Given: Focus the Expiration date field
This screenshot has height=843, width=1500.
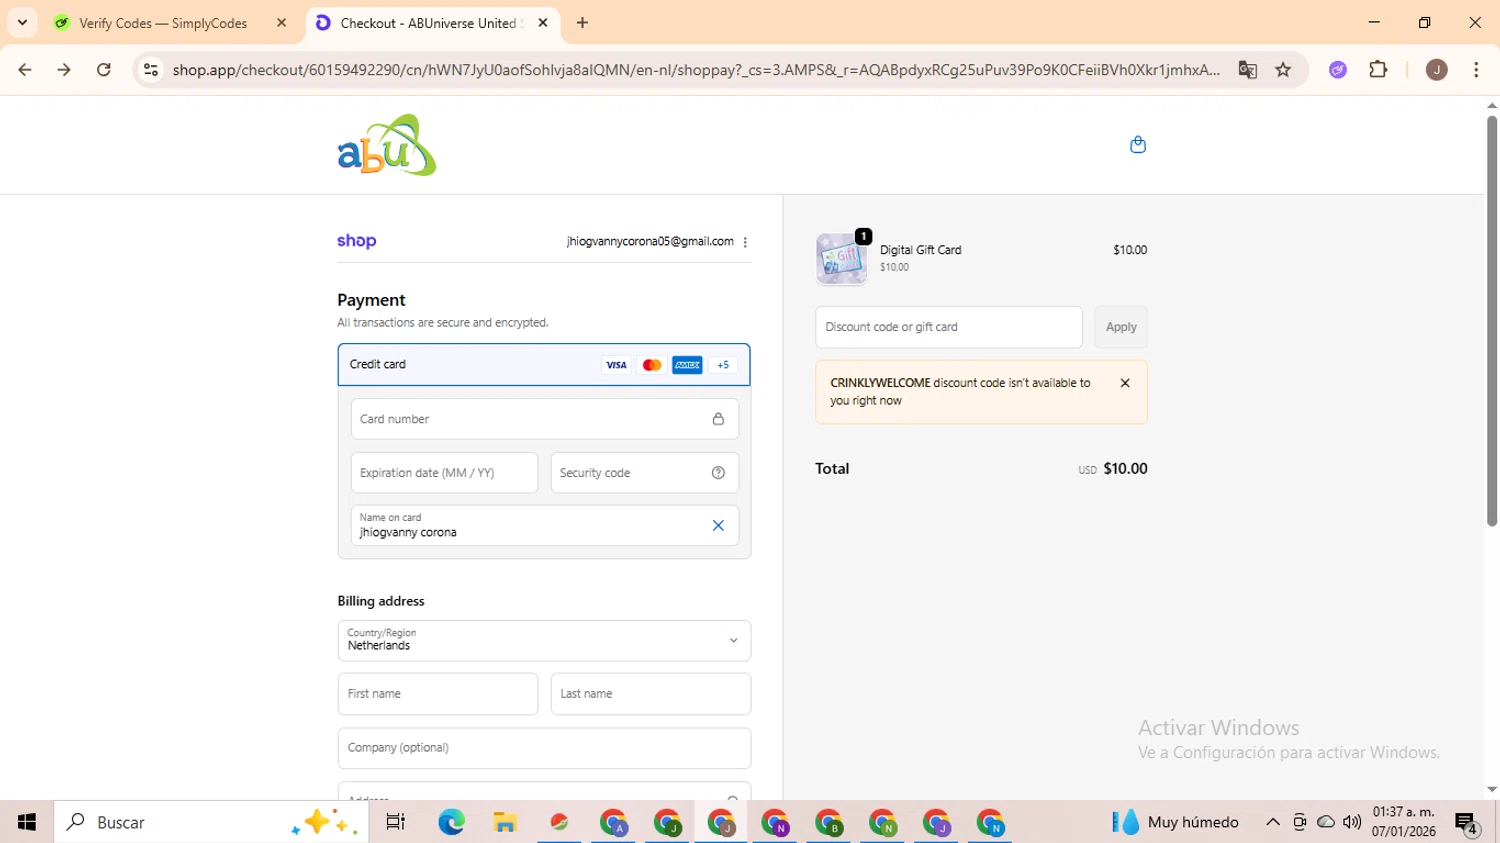Looking at the screenshot, I should [x=444, y=473].
